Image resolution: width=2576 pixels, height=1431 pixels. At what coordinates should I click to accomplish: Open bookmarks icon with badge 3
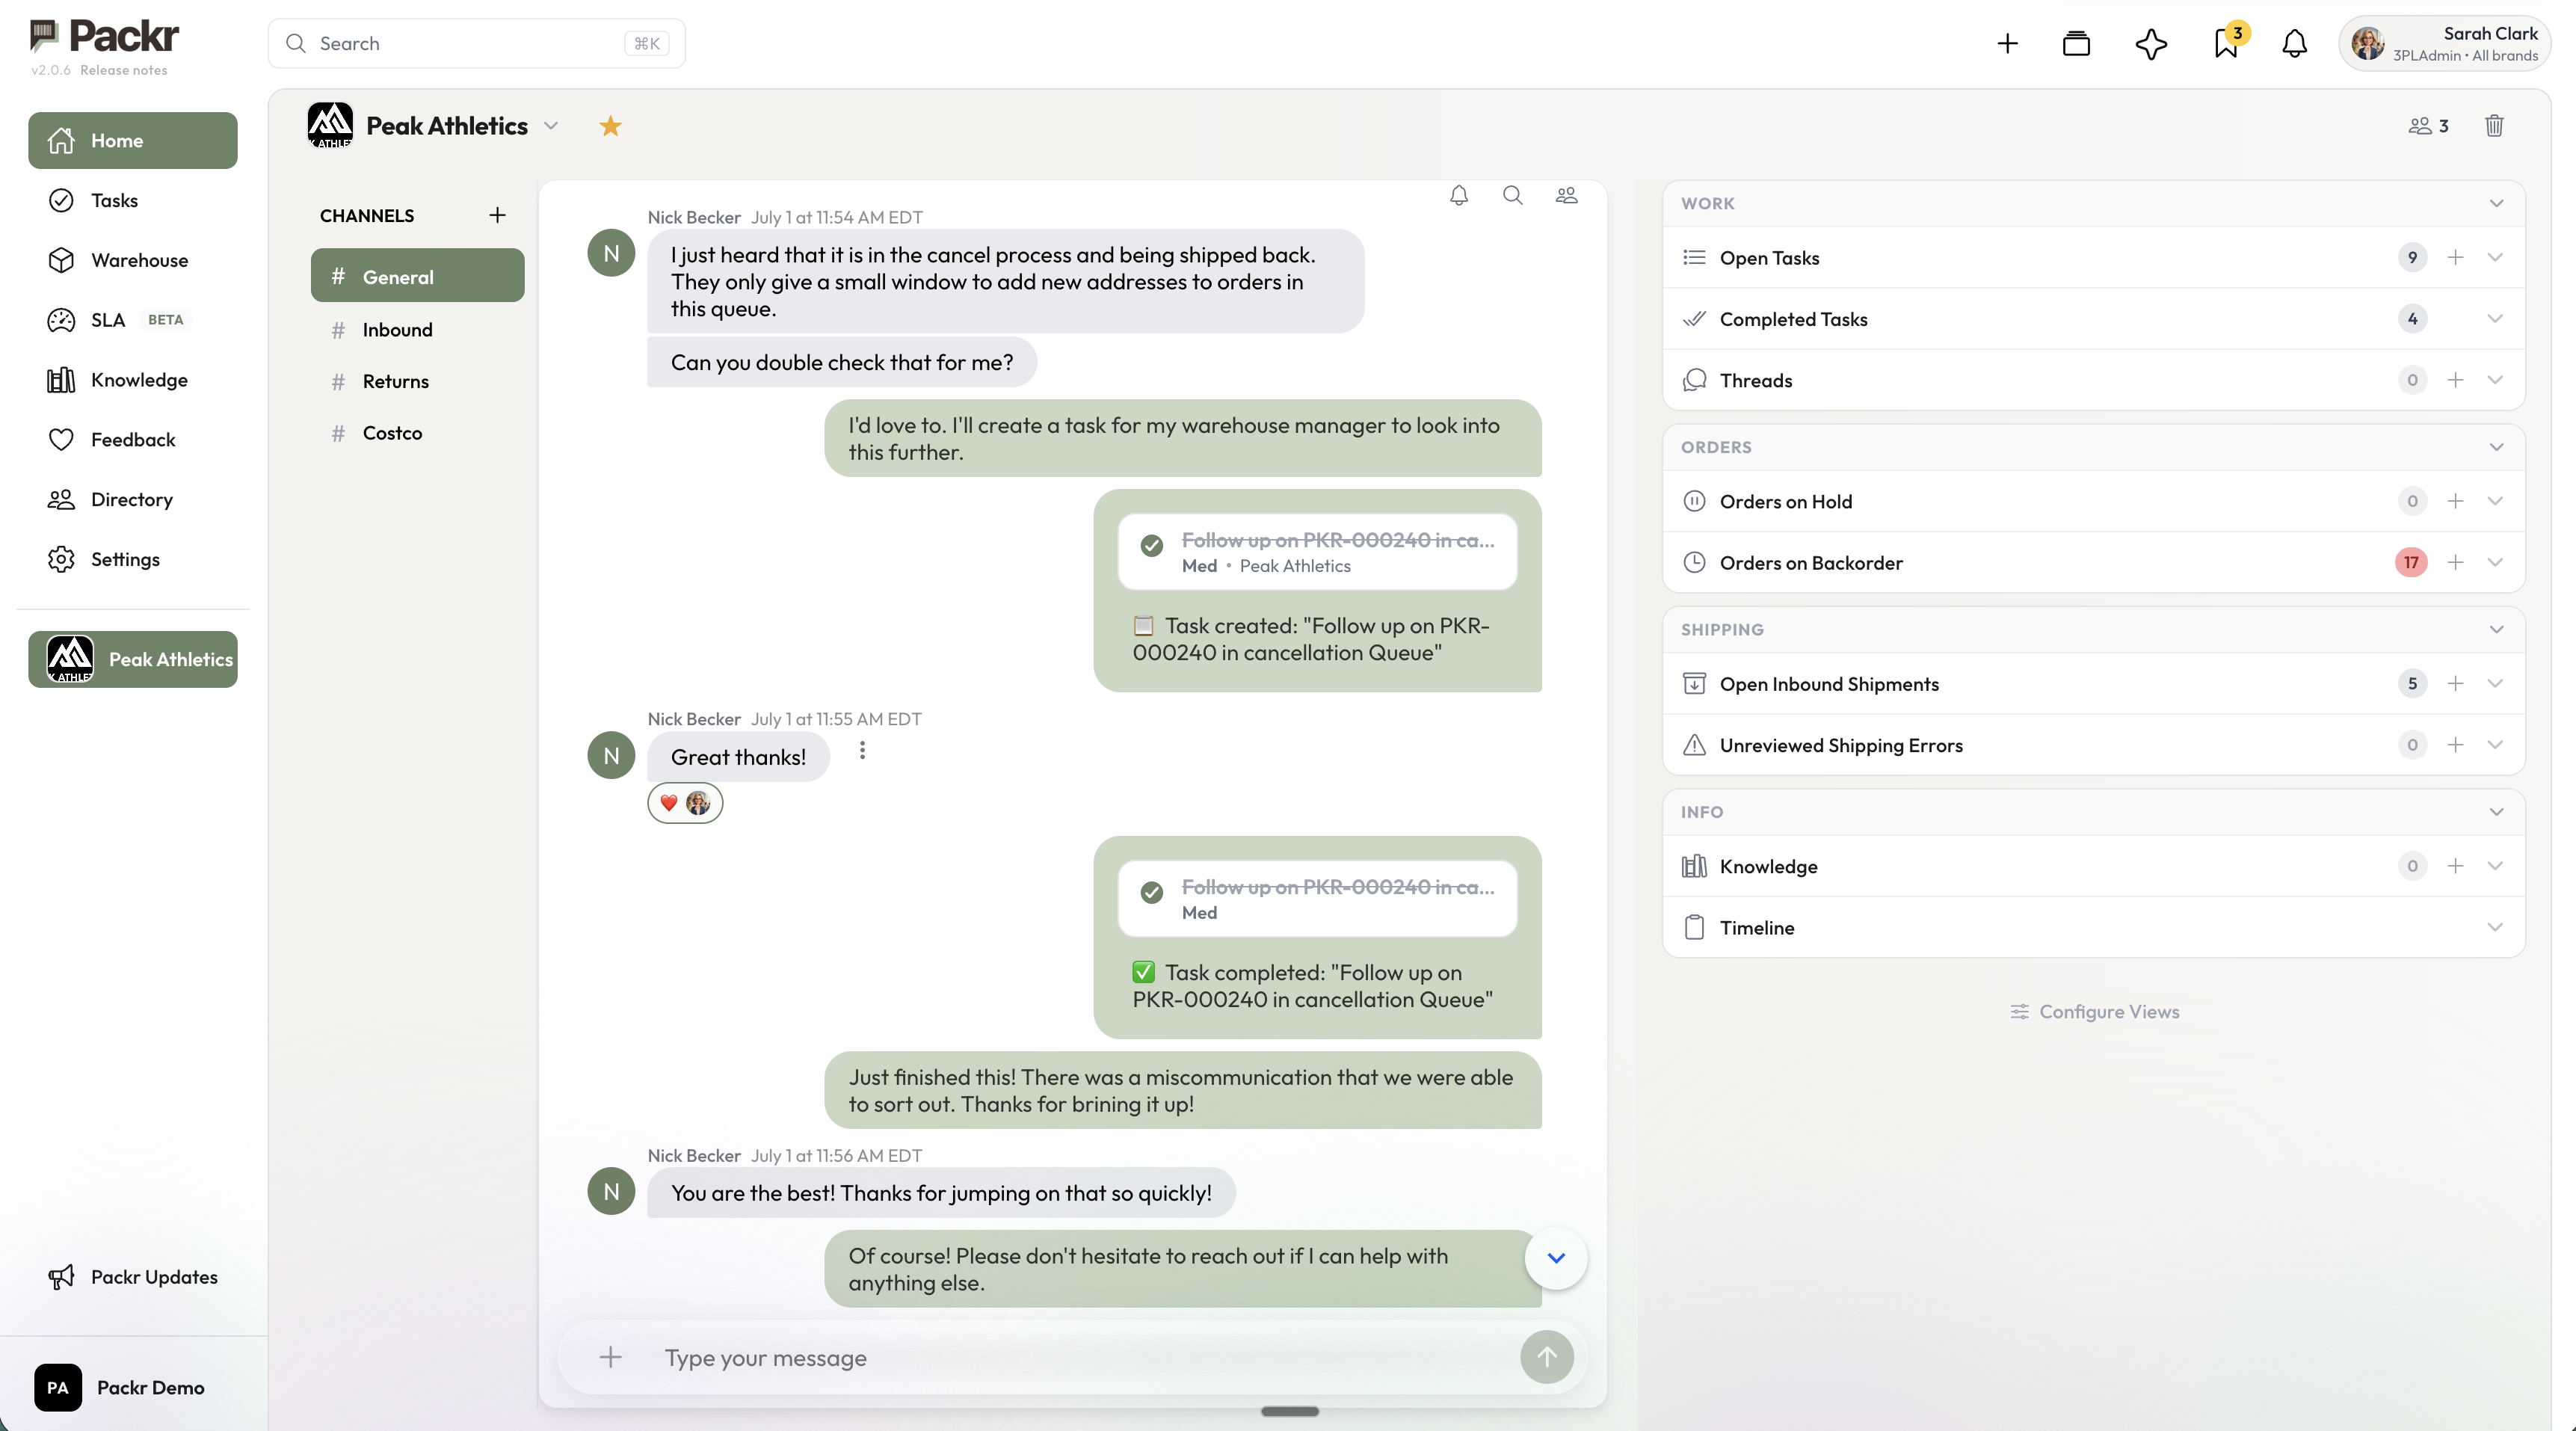tap(2226, 43)
